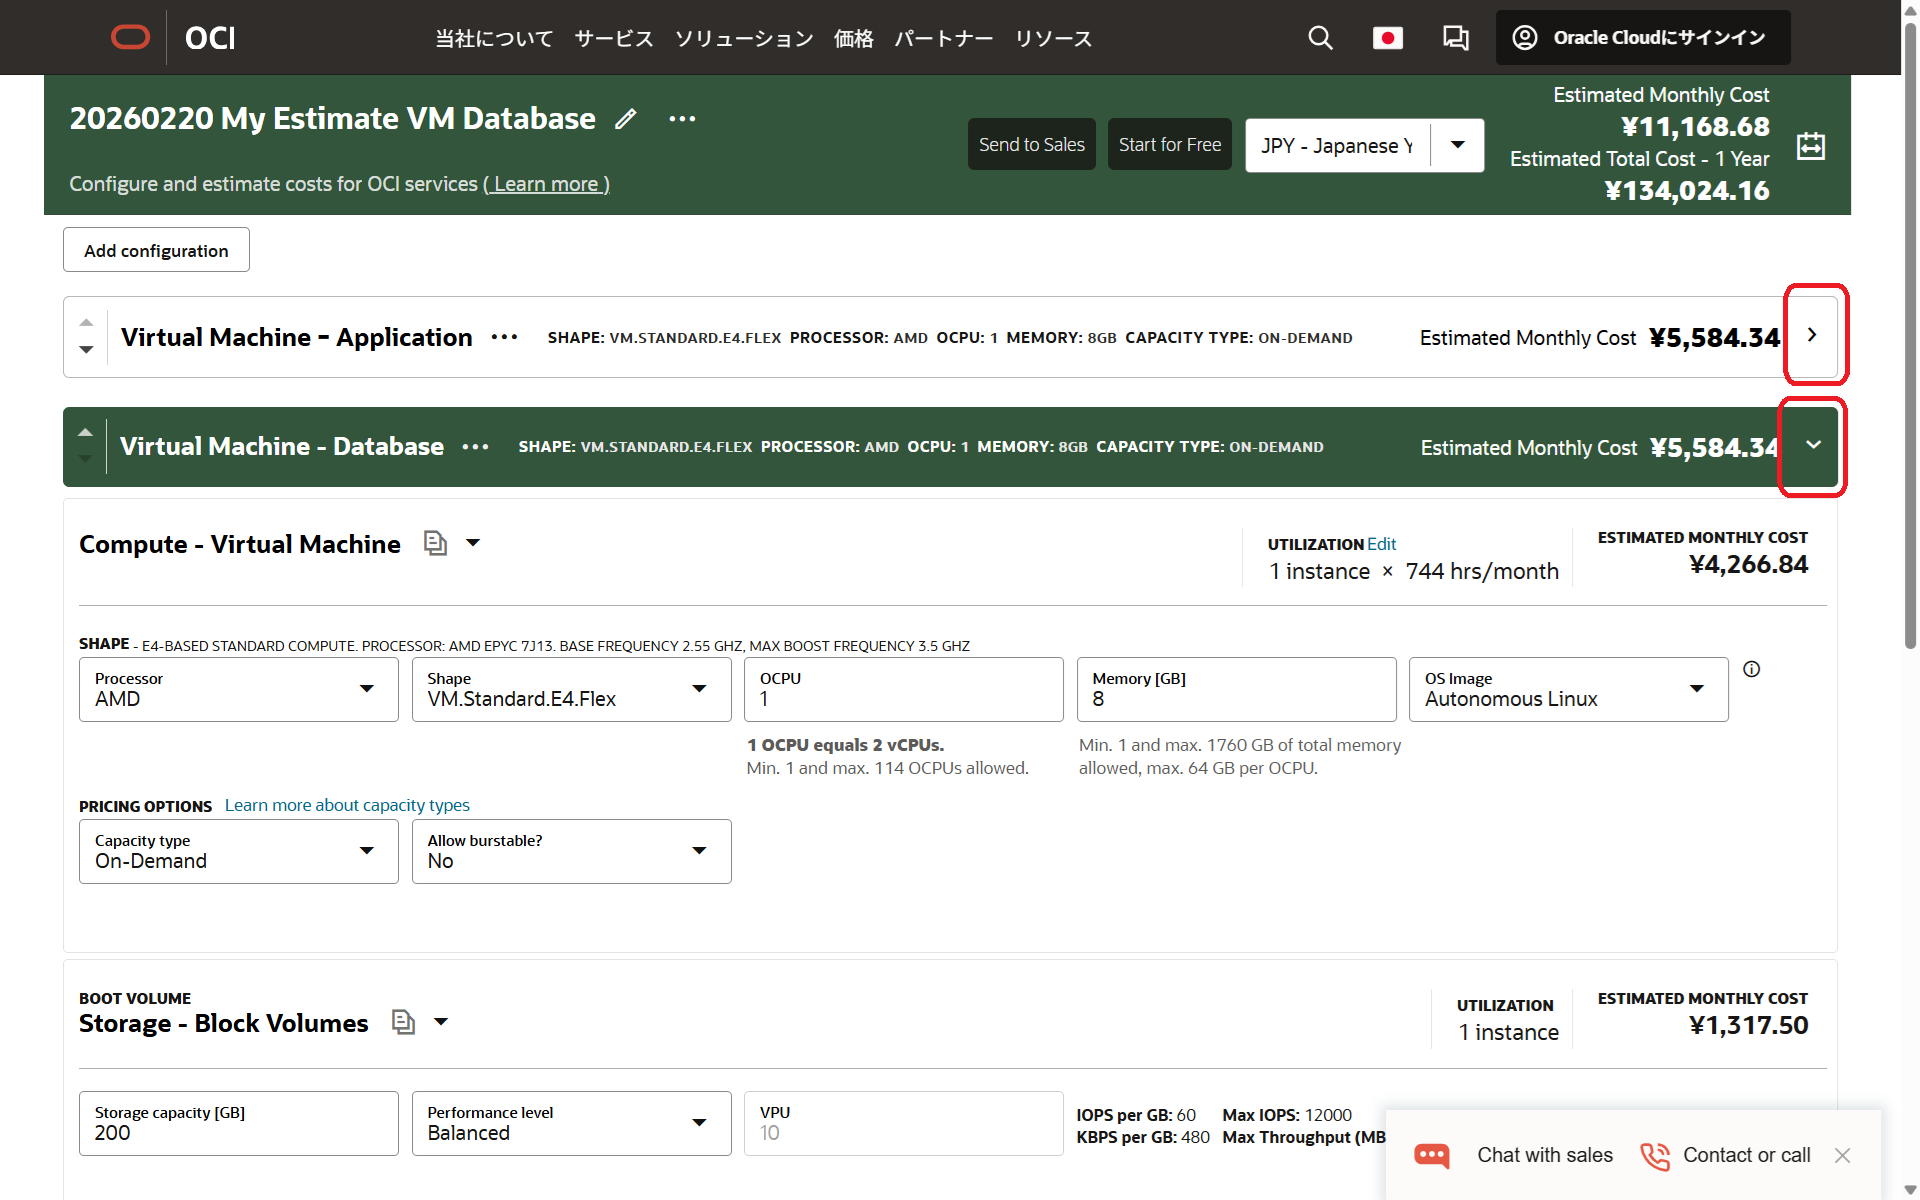The width and height of the screenshot is (1920, 1200).
Task: Open the estimate title three-dot menu
Action: (682, 119)
